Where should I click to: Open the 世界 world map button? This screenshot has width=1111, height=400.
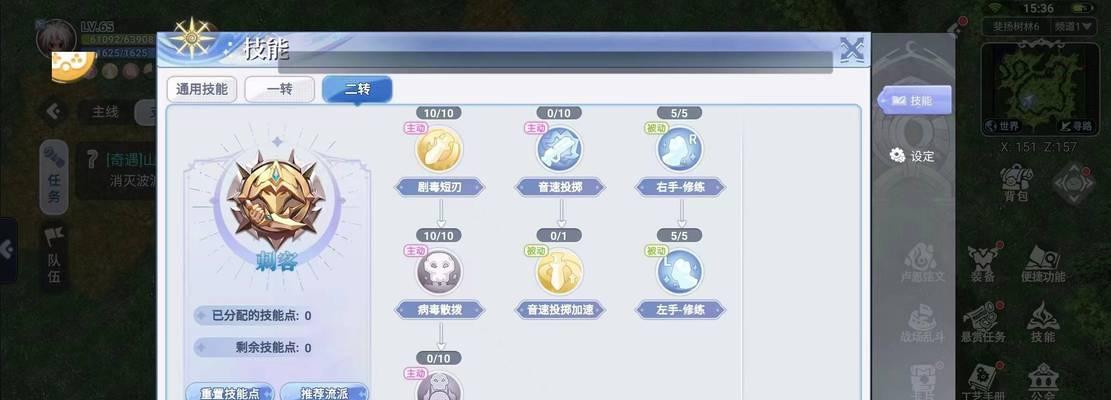point(1003,126)
